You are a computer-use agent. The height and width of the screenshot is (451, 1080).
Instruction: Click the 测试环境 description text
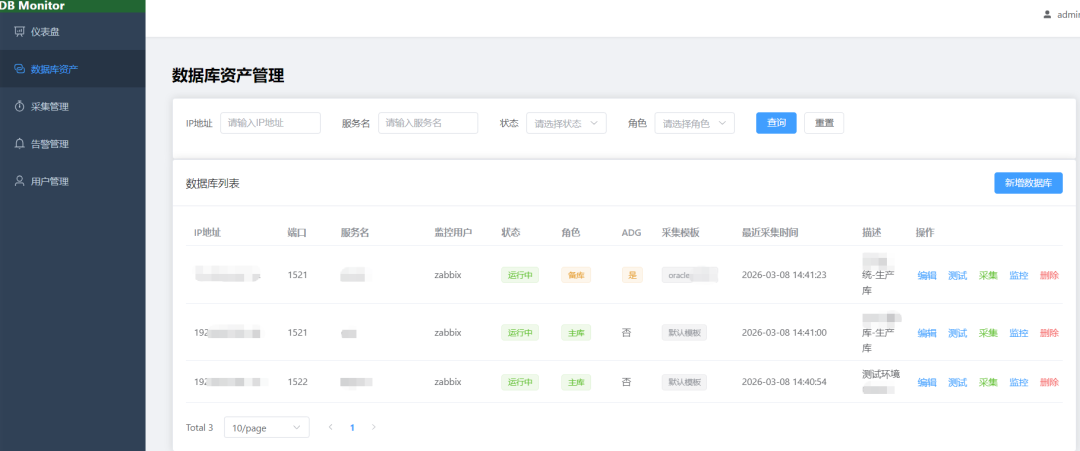[x=881, y=375]
